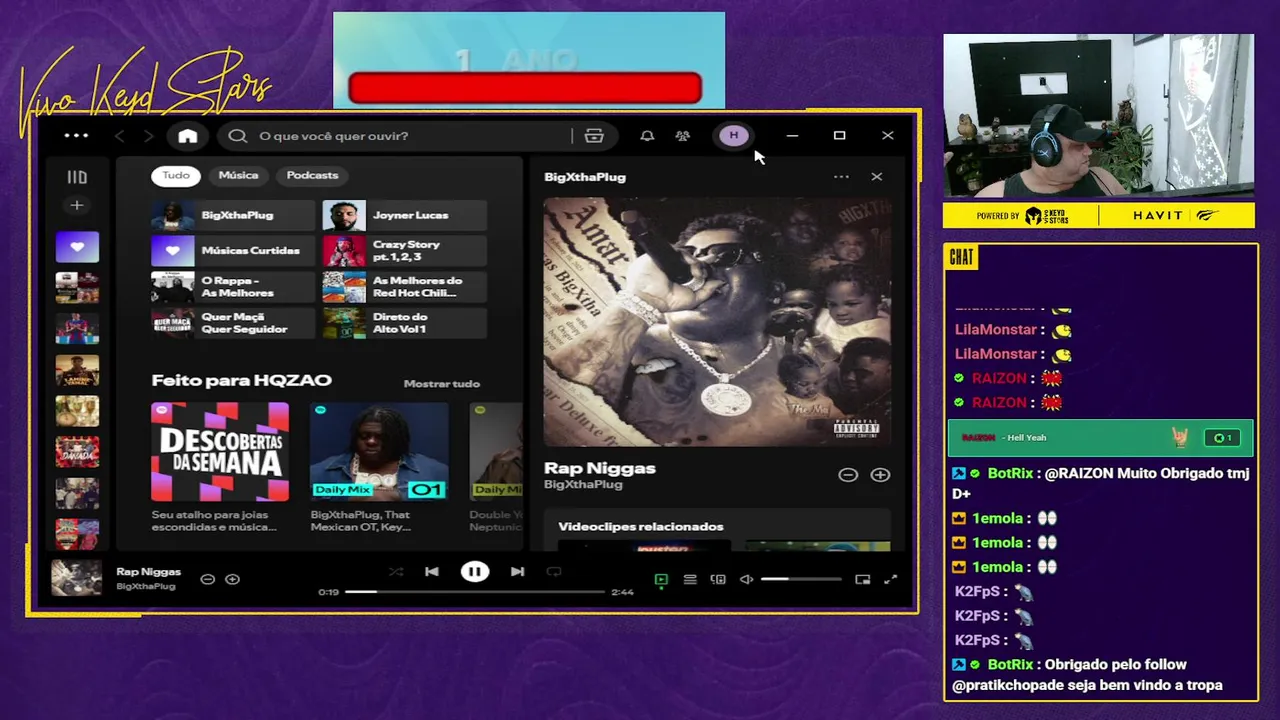1280x720 pixels.
Task: Open O Rappa - As Melhores tile
Action: coord(233,287)
